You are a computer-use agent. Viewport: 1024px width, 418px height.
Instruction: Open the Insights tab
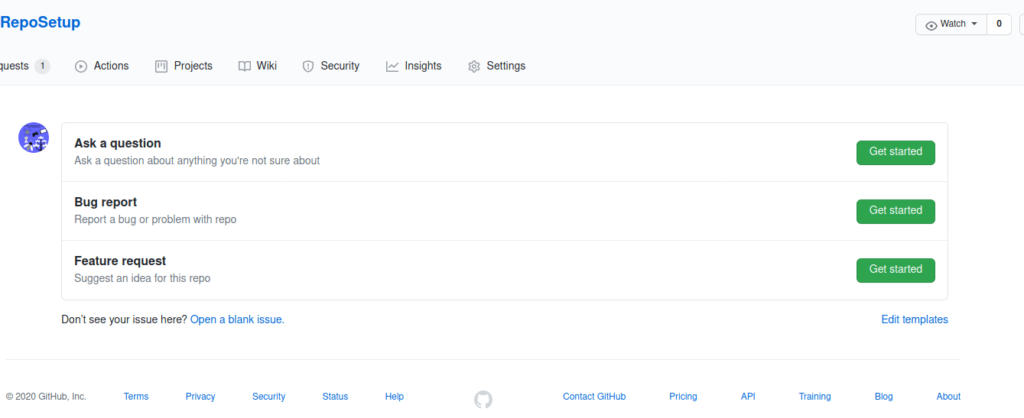click(x=414, y=66)
